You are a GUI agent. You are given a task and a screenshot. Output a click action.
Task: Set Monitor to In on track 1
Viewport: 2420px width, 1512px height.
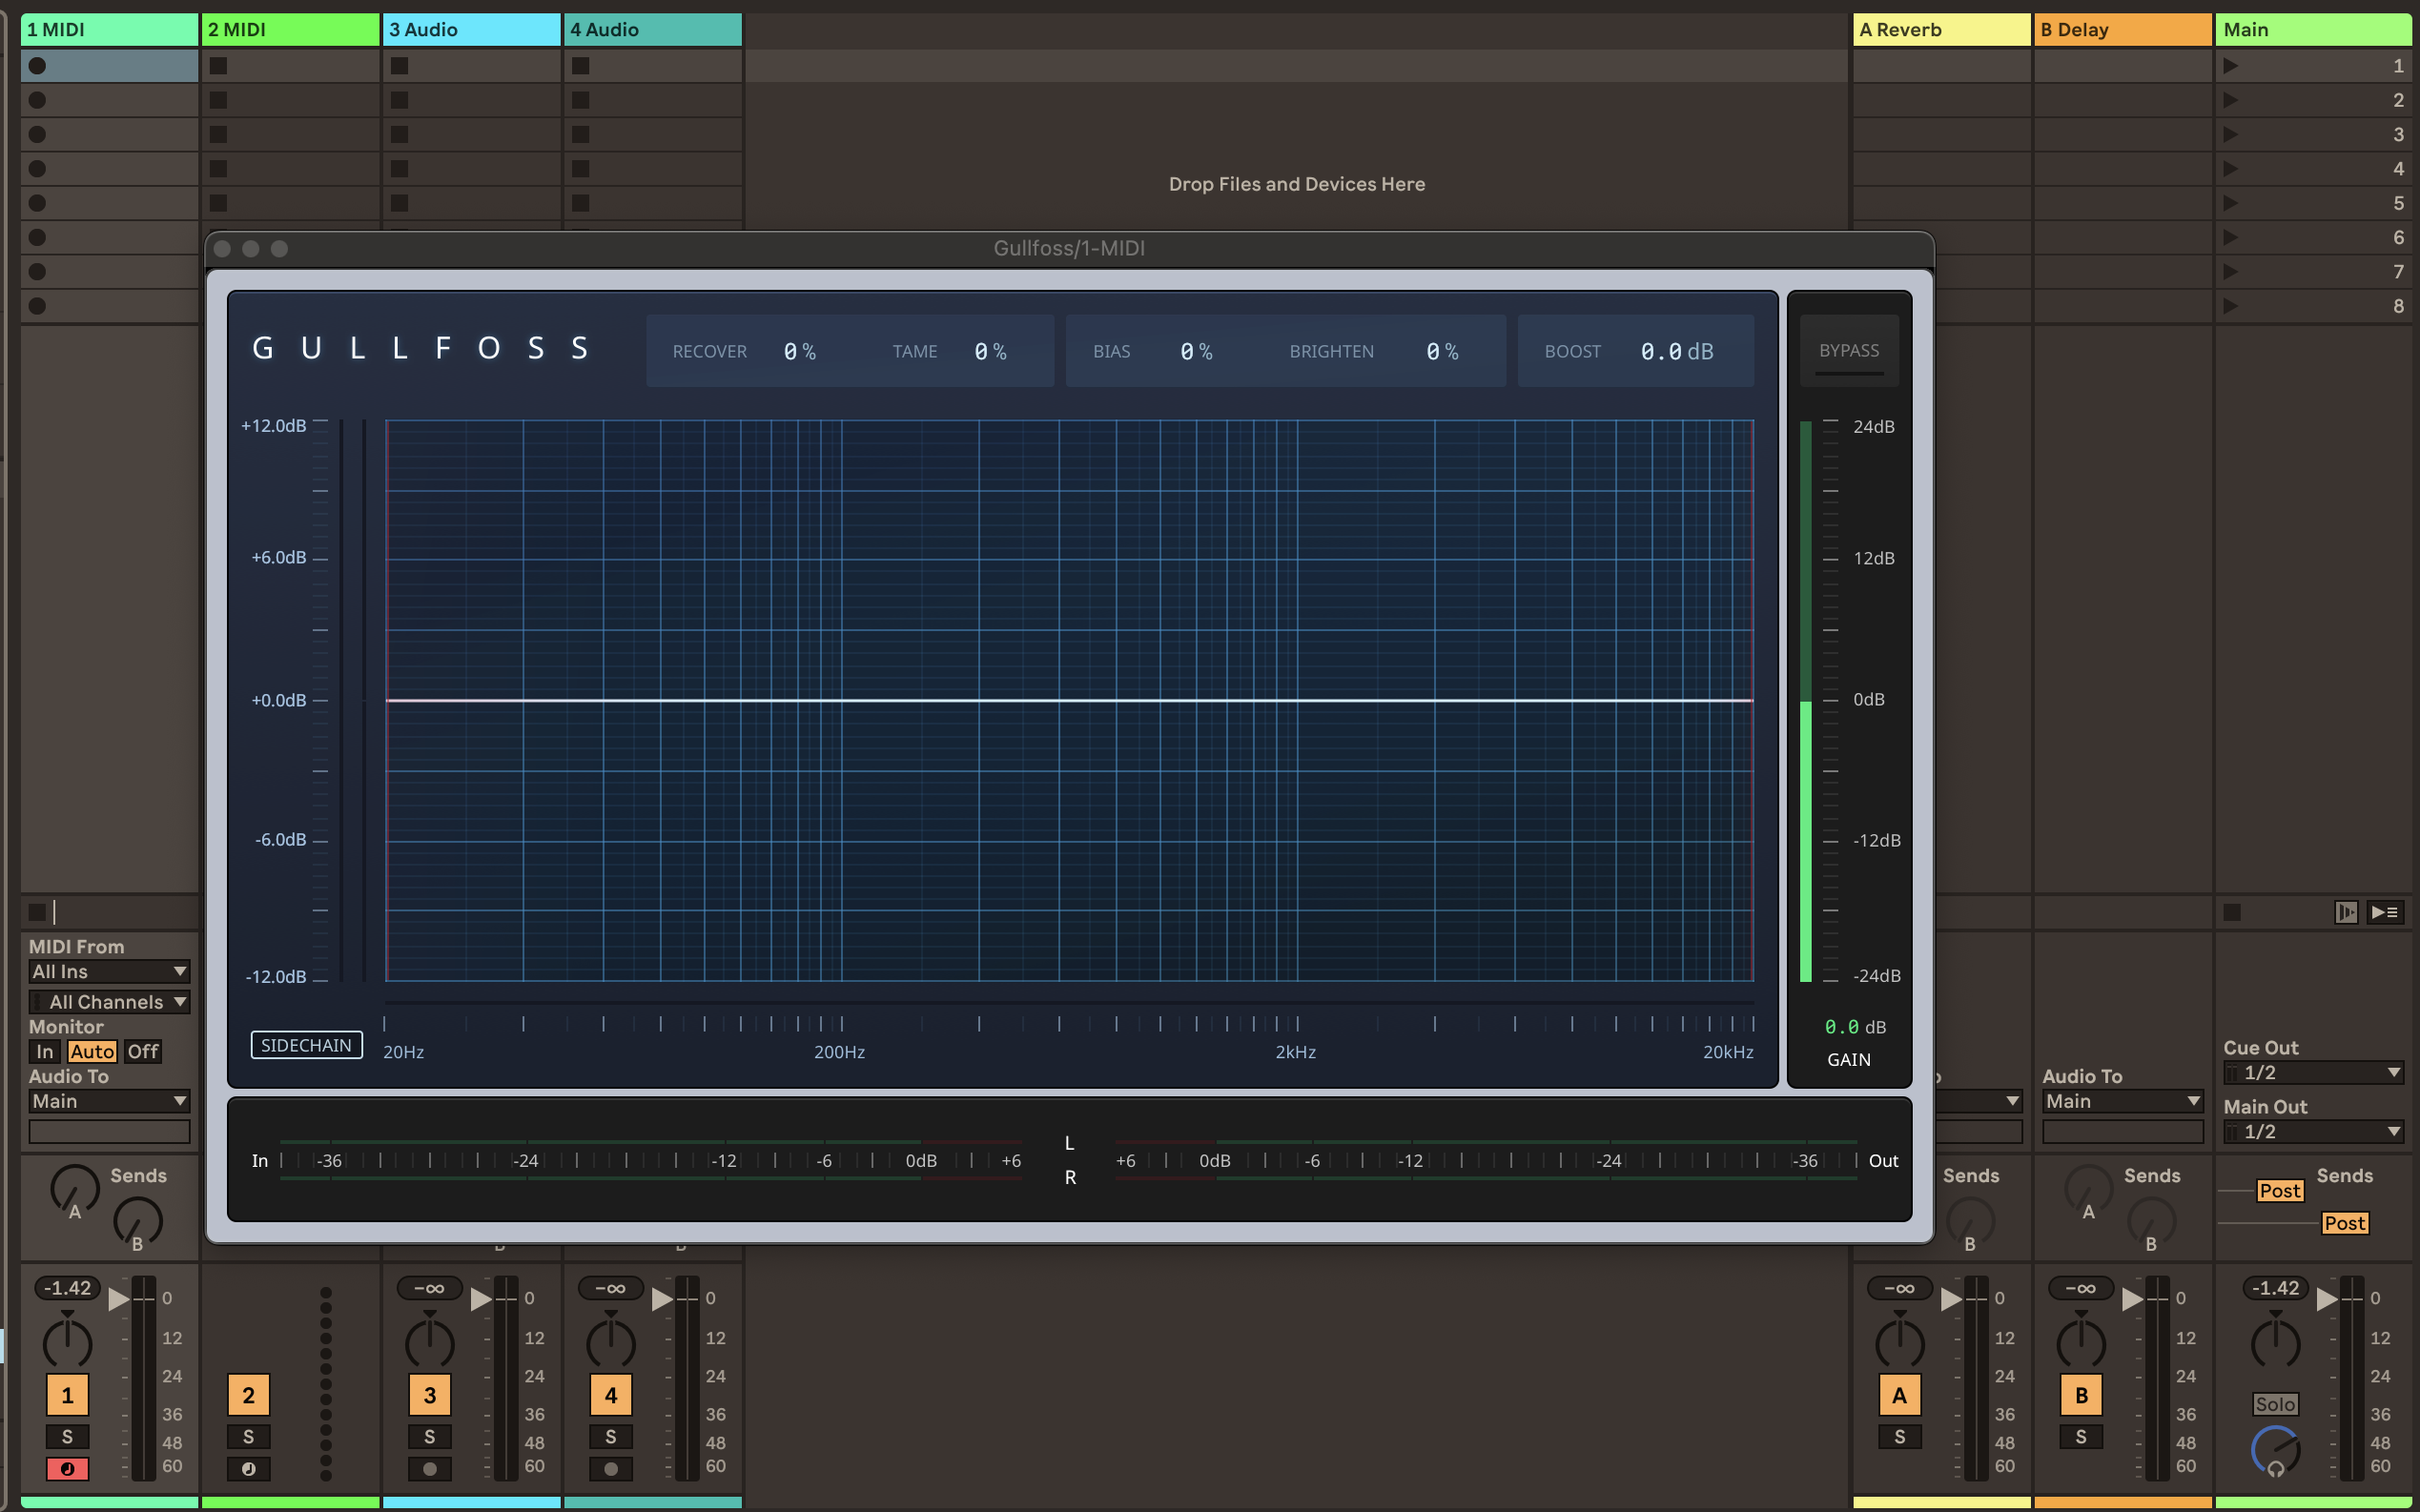click(x=45, y=1051)
